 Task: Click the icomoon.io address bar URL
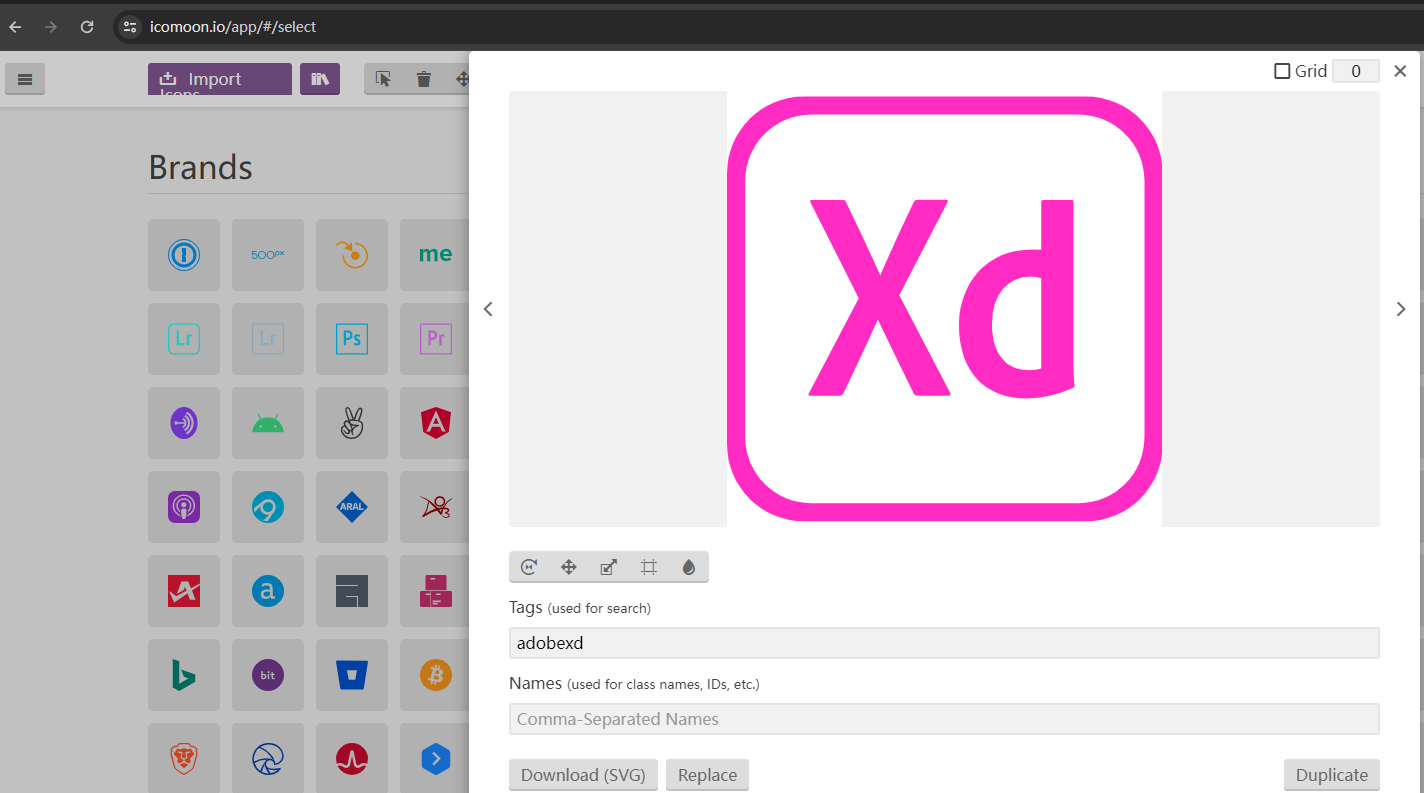pos(233,27)
